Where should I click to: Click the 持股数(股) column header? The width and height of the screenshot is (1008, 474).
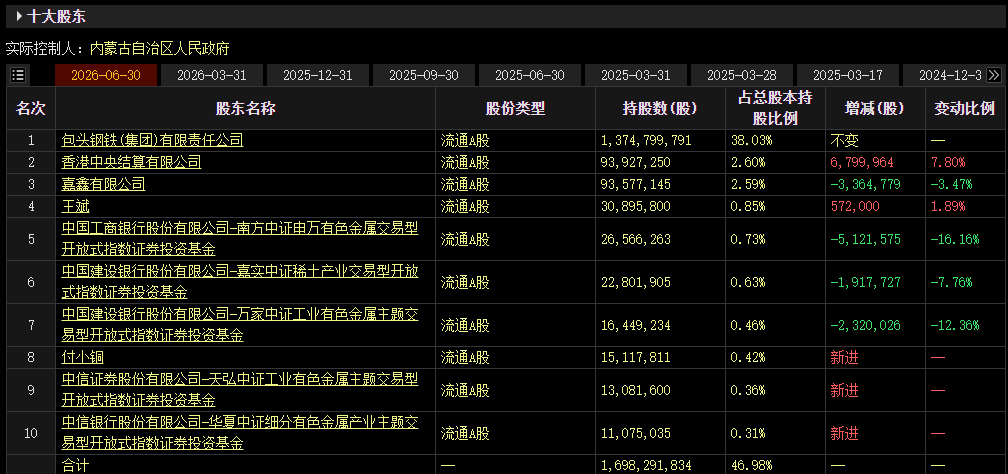pyautogui.click(x=660, y=109)
